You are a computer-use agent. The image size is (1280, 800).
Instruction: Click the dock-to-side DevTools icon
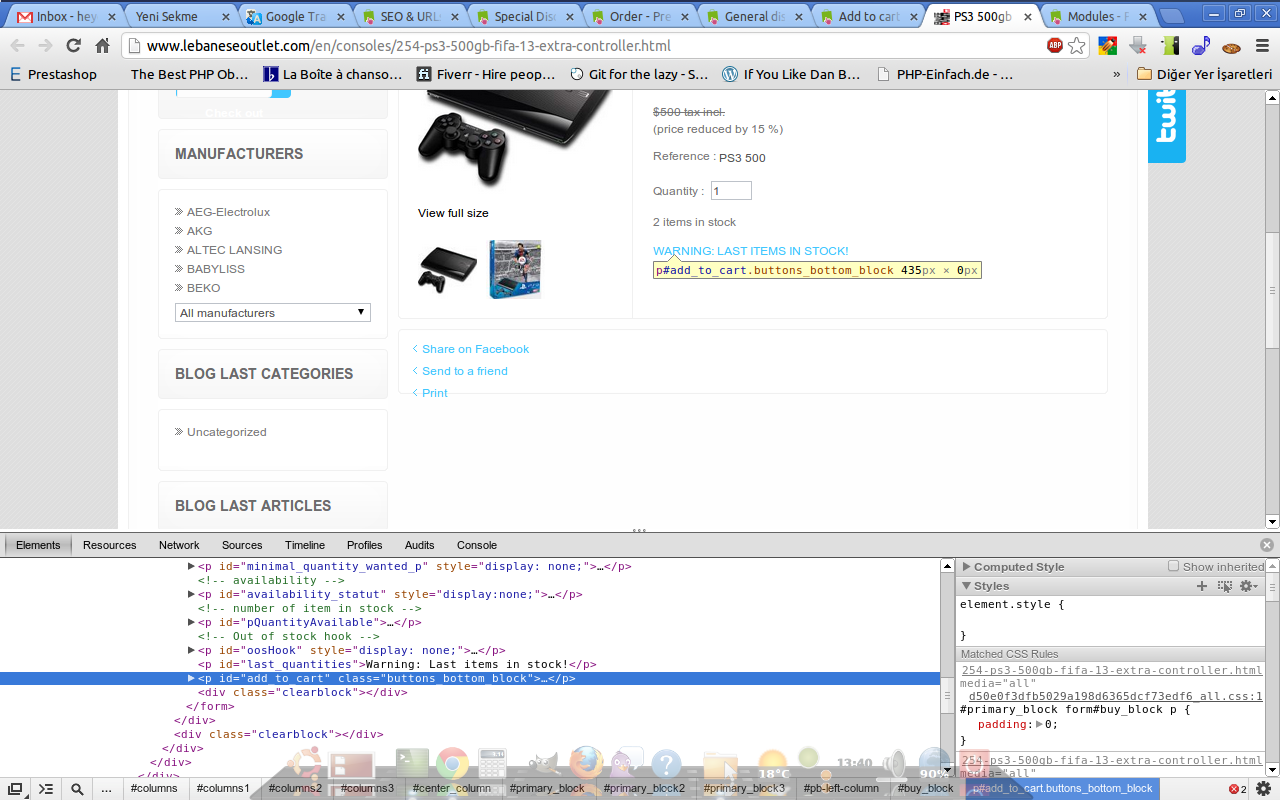15,789
